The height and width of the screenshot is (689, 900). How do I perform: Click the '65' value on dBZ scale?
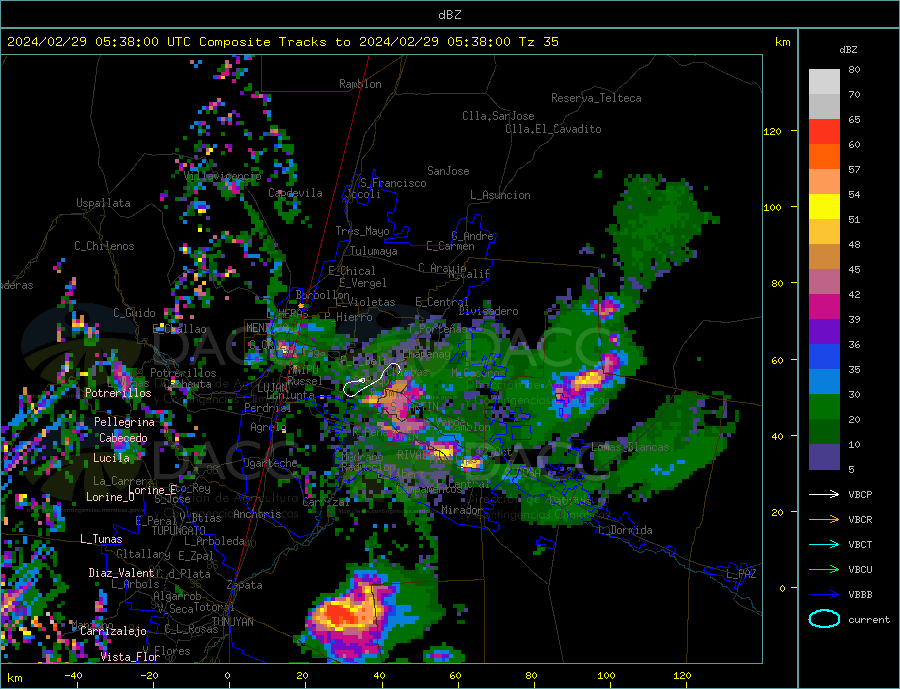[854, 119]
